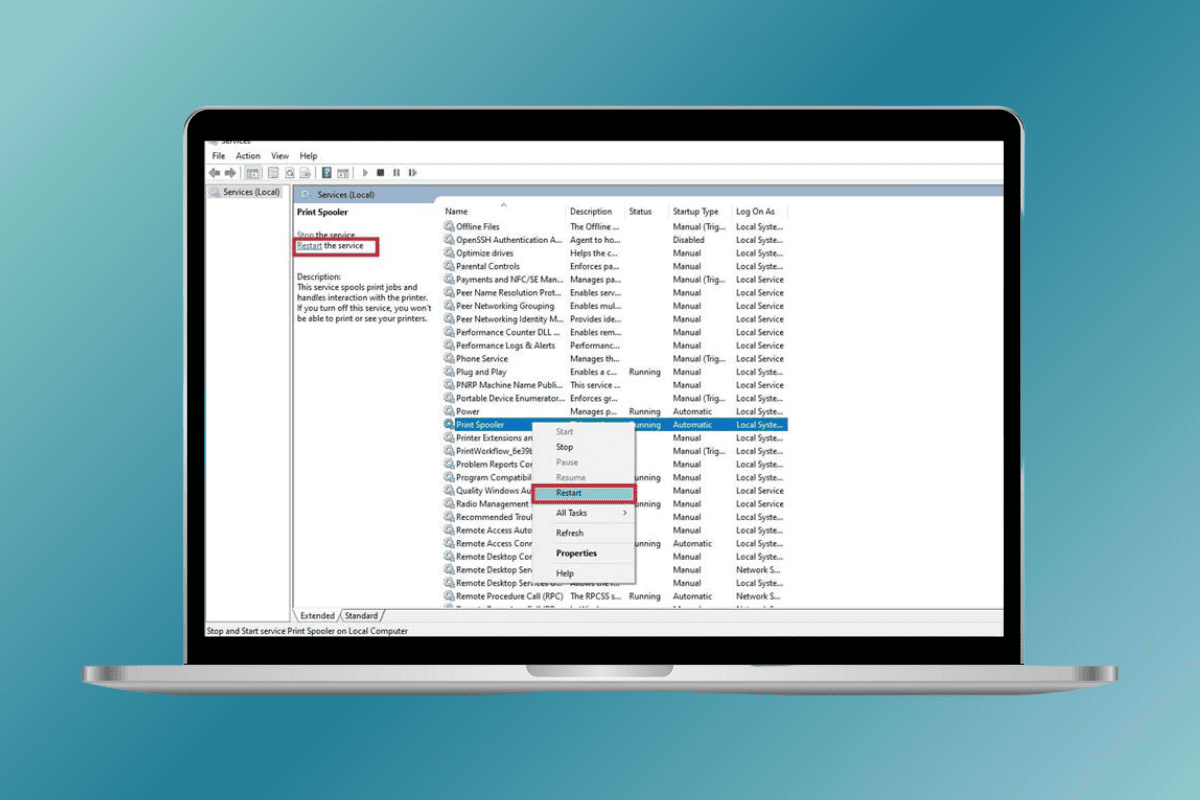Click the Forward arrow toolbar icon
This screenshot has height=800, width=1200.
pos(230,173)
